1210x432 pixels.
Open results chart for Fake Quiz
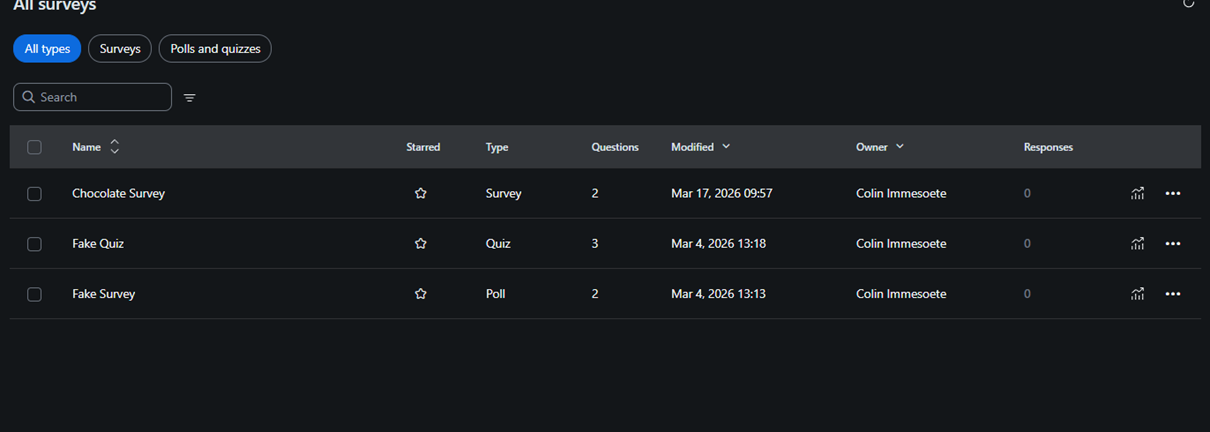tap(1137, 244)
